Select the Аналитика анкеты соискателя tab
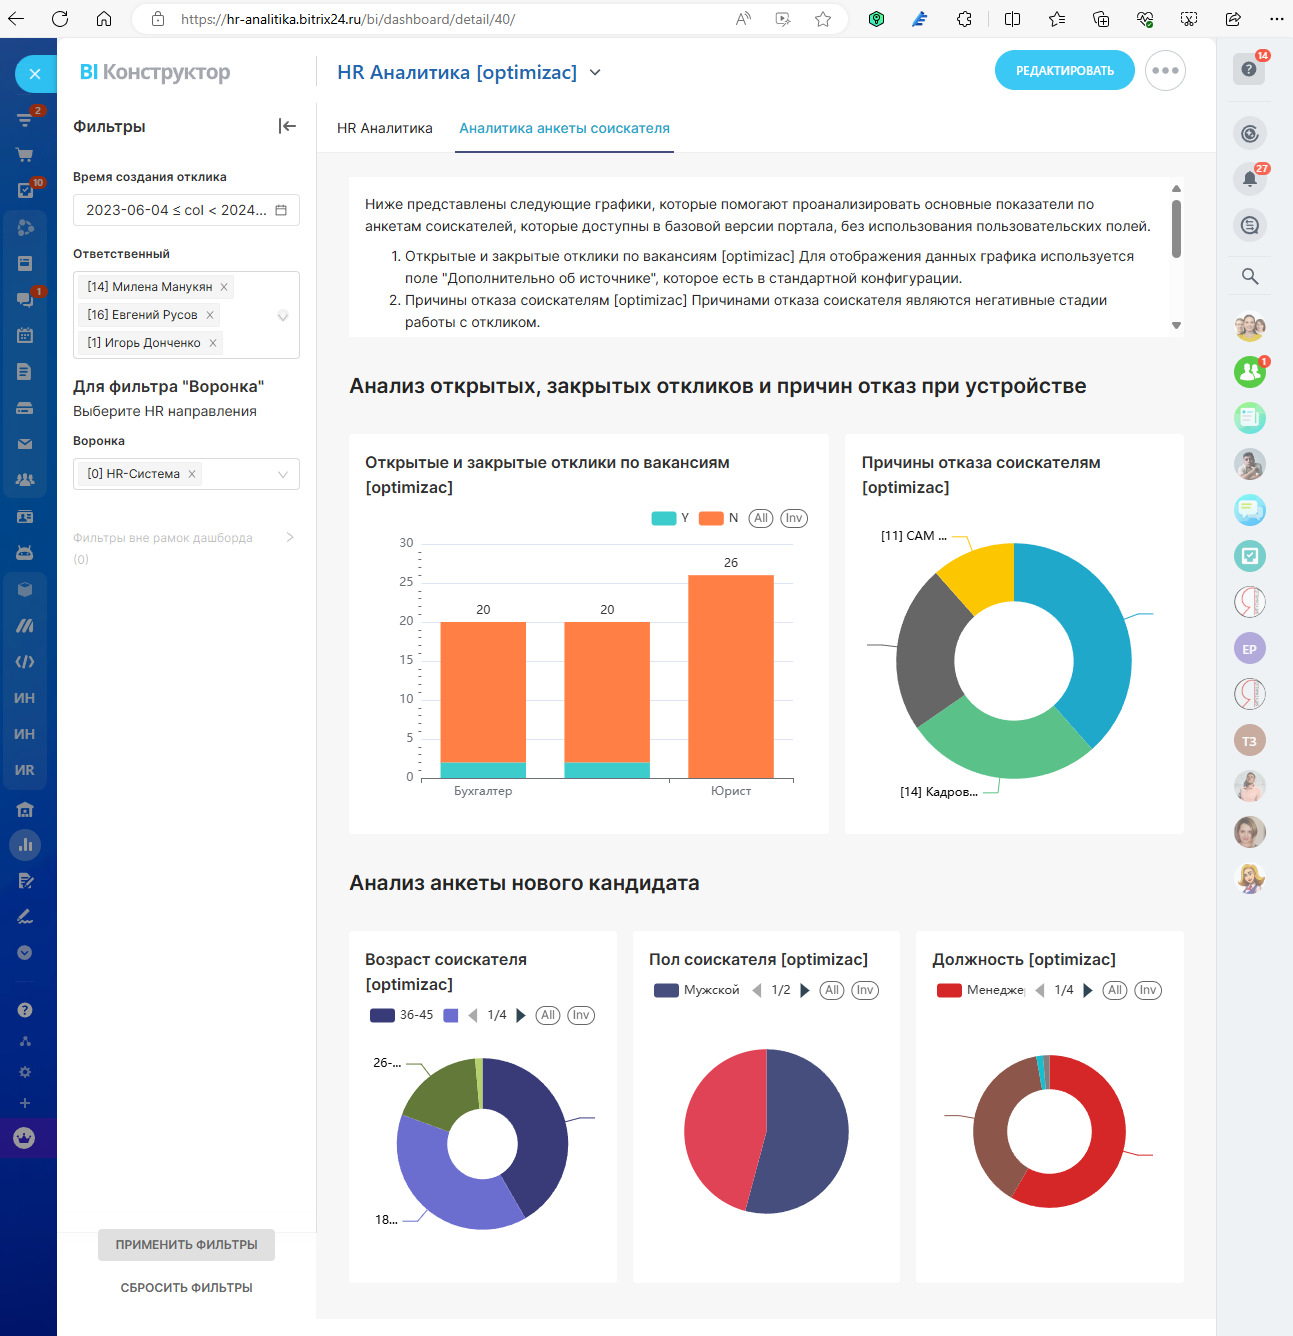 pos(564,128)
